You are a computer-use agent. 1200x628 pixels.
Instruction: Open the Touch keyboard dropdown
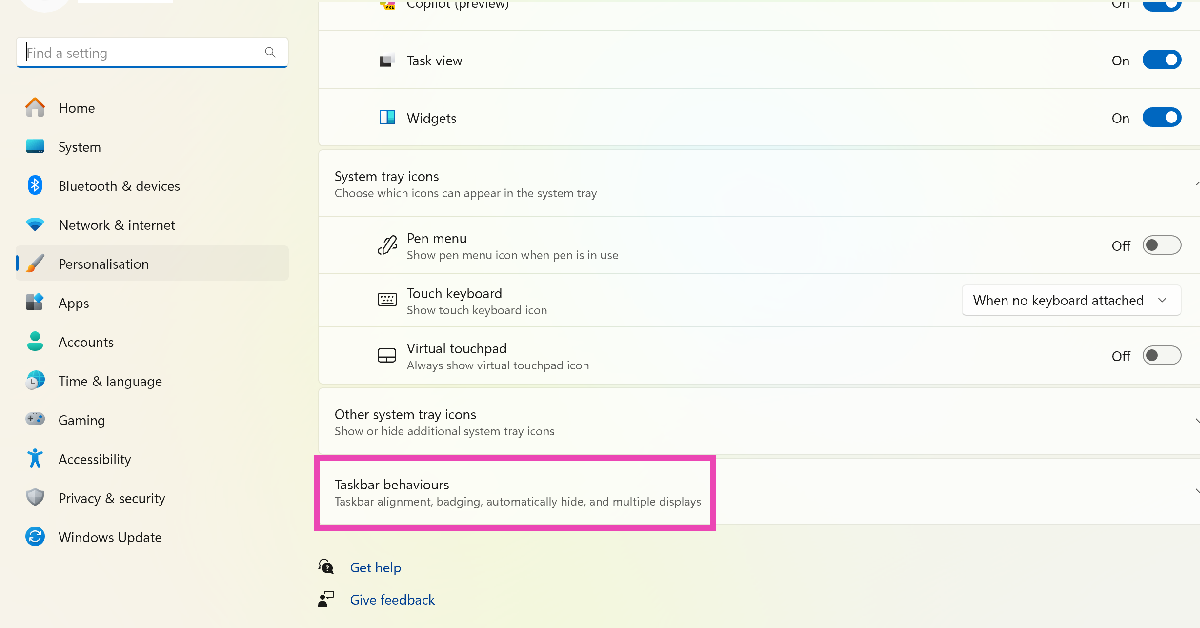(1069, 300)
